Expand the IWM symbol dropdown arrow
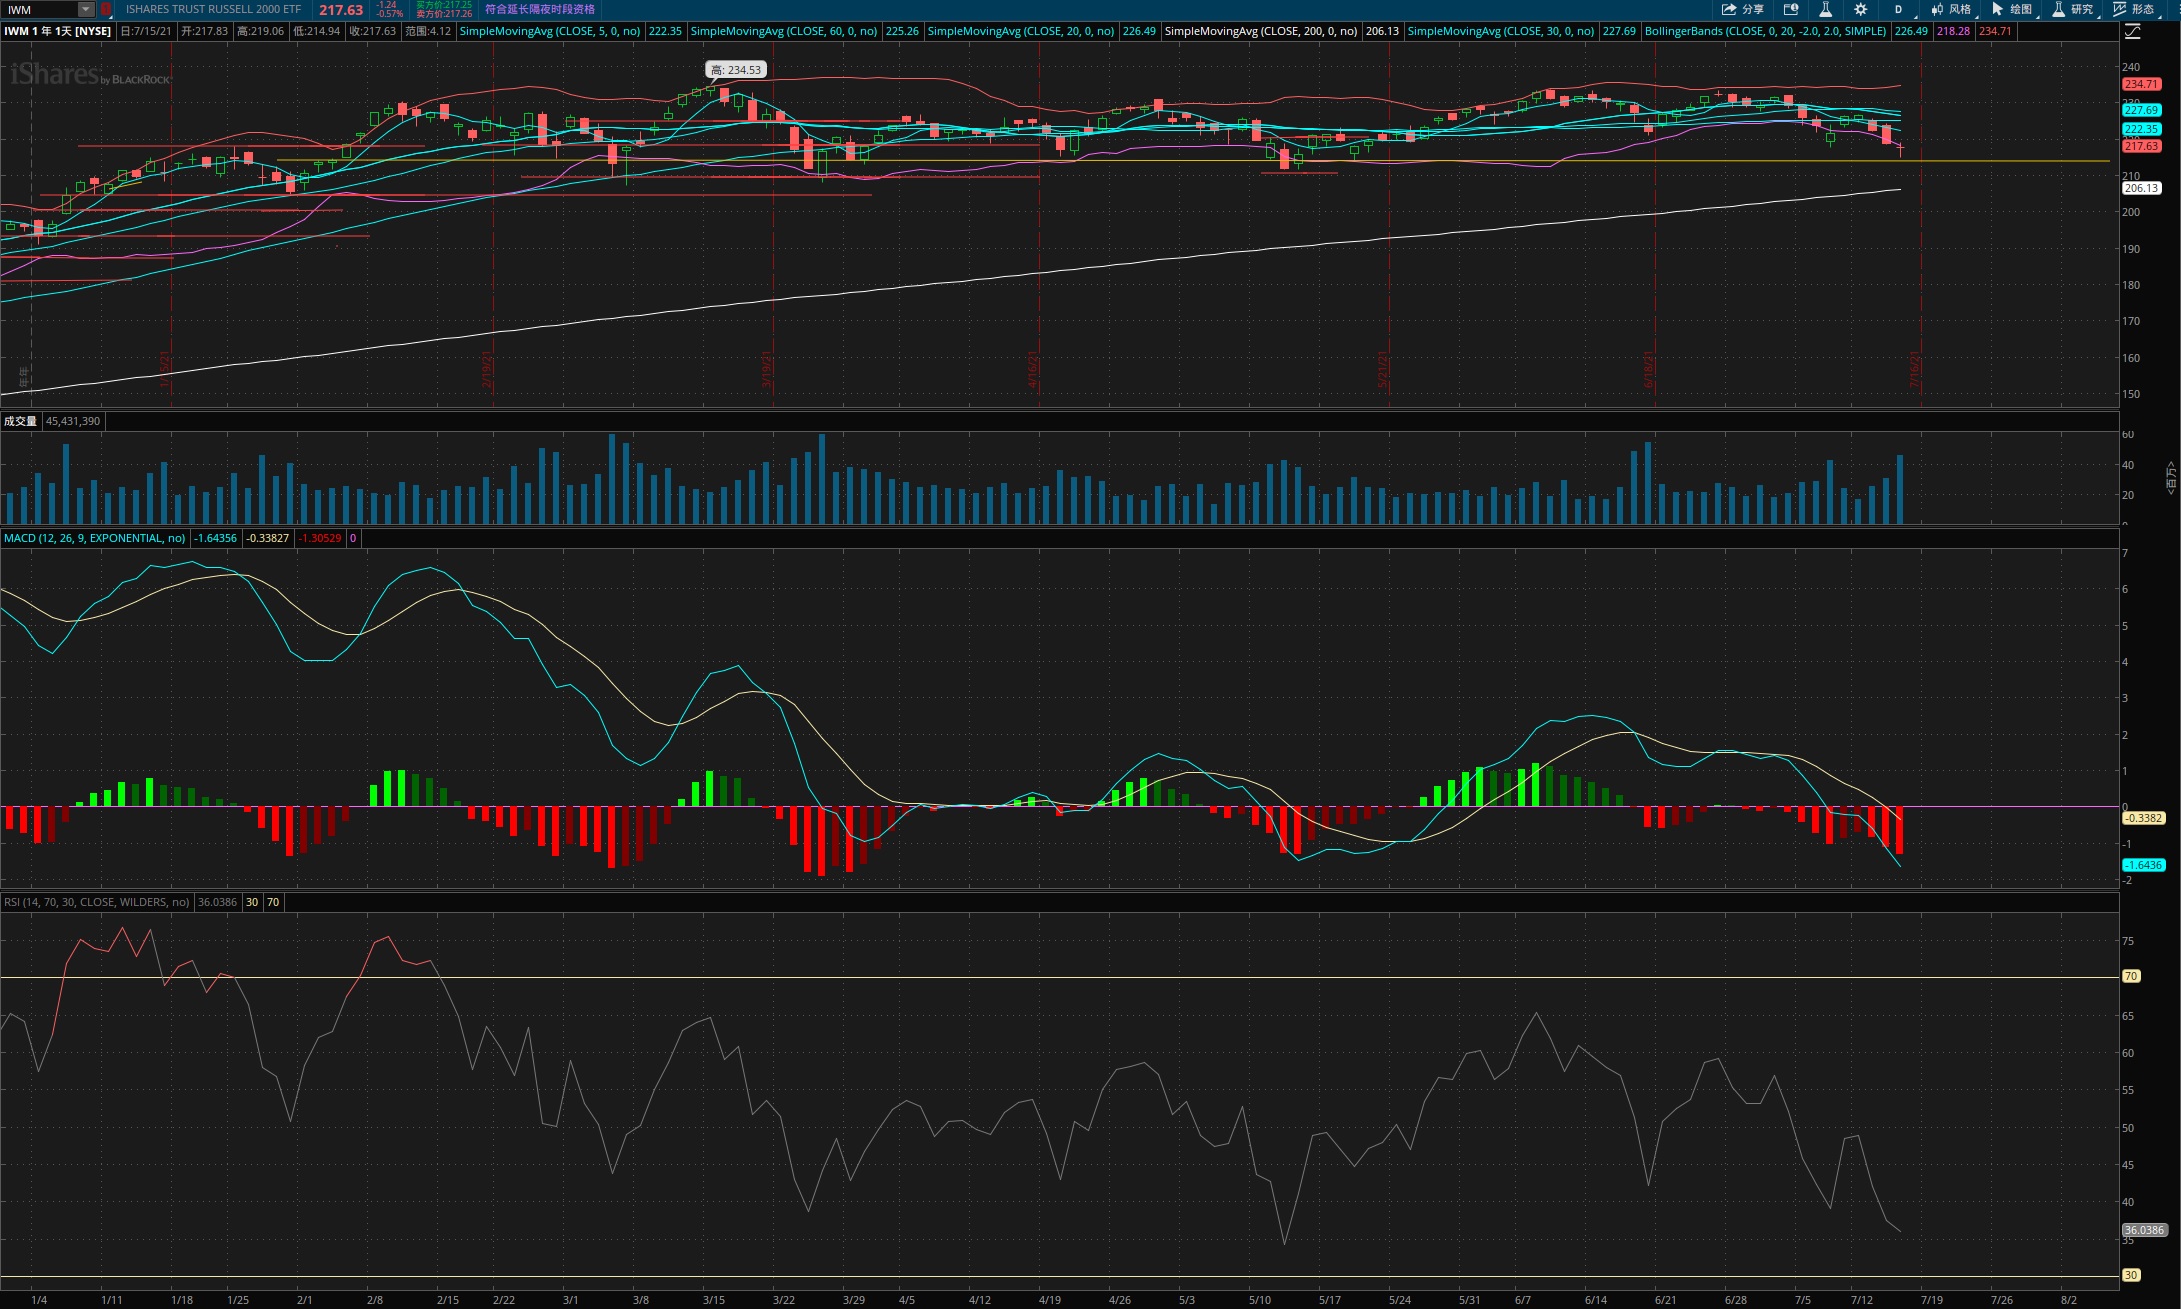 click(86, 9)
